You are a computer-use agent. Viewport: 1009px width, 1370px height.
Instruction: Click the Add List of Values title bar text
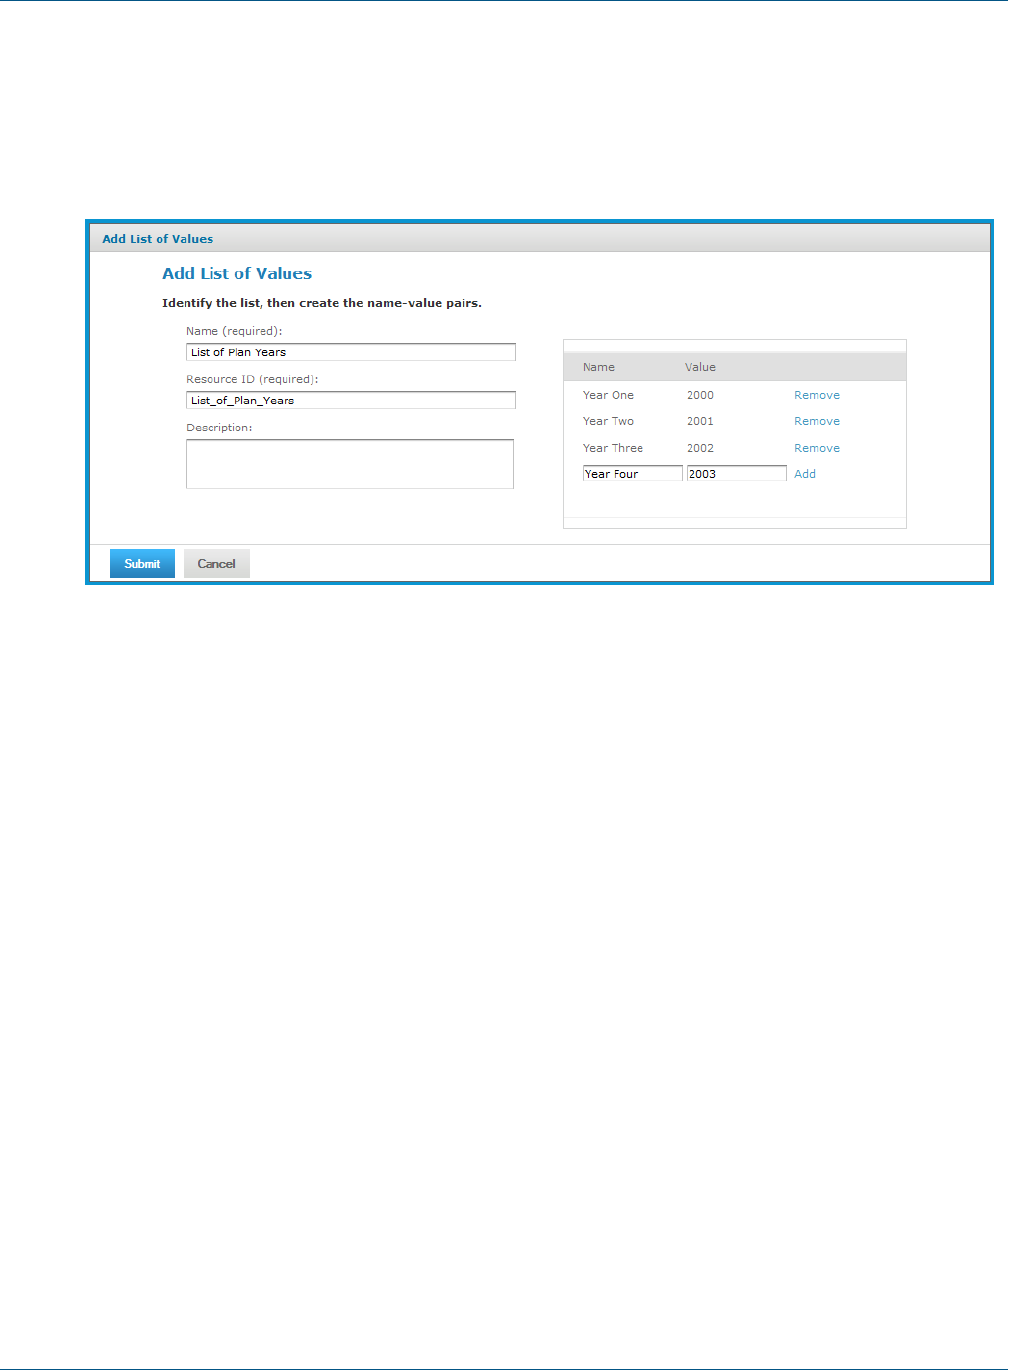point(158,239)
